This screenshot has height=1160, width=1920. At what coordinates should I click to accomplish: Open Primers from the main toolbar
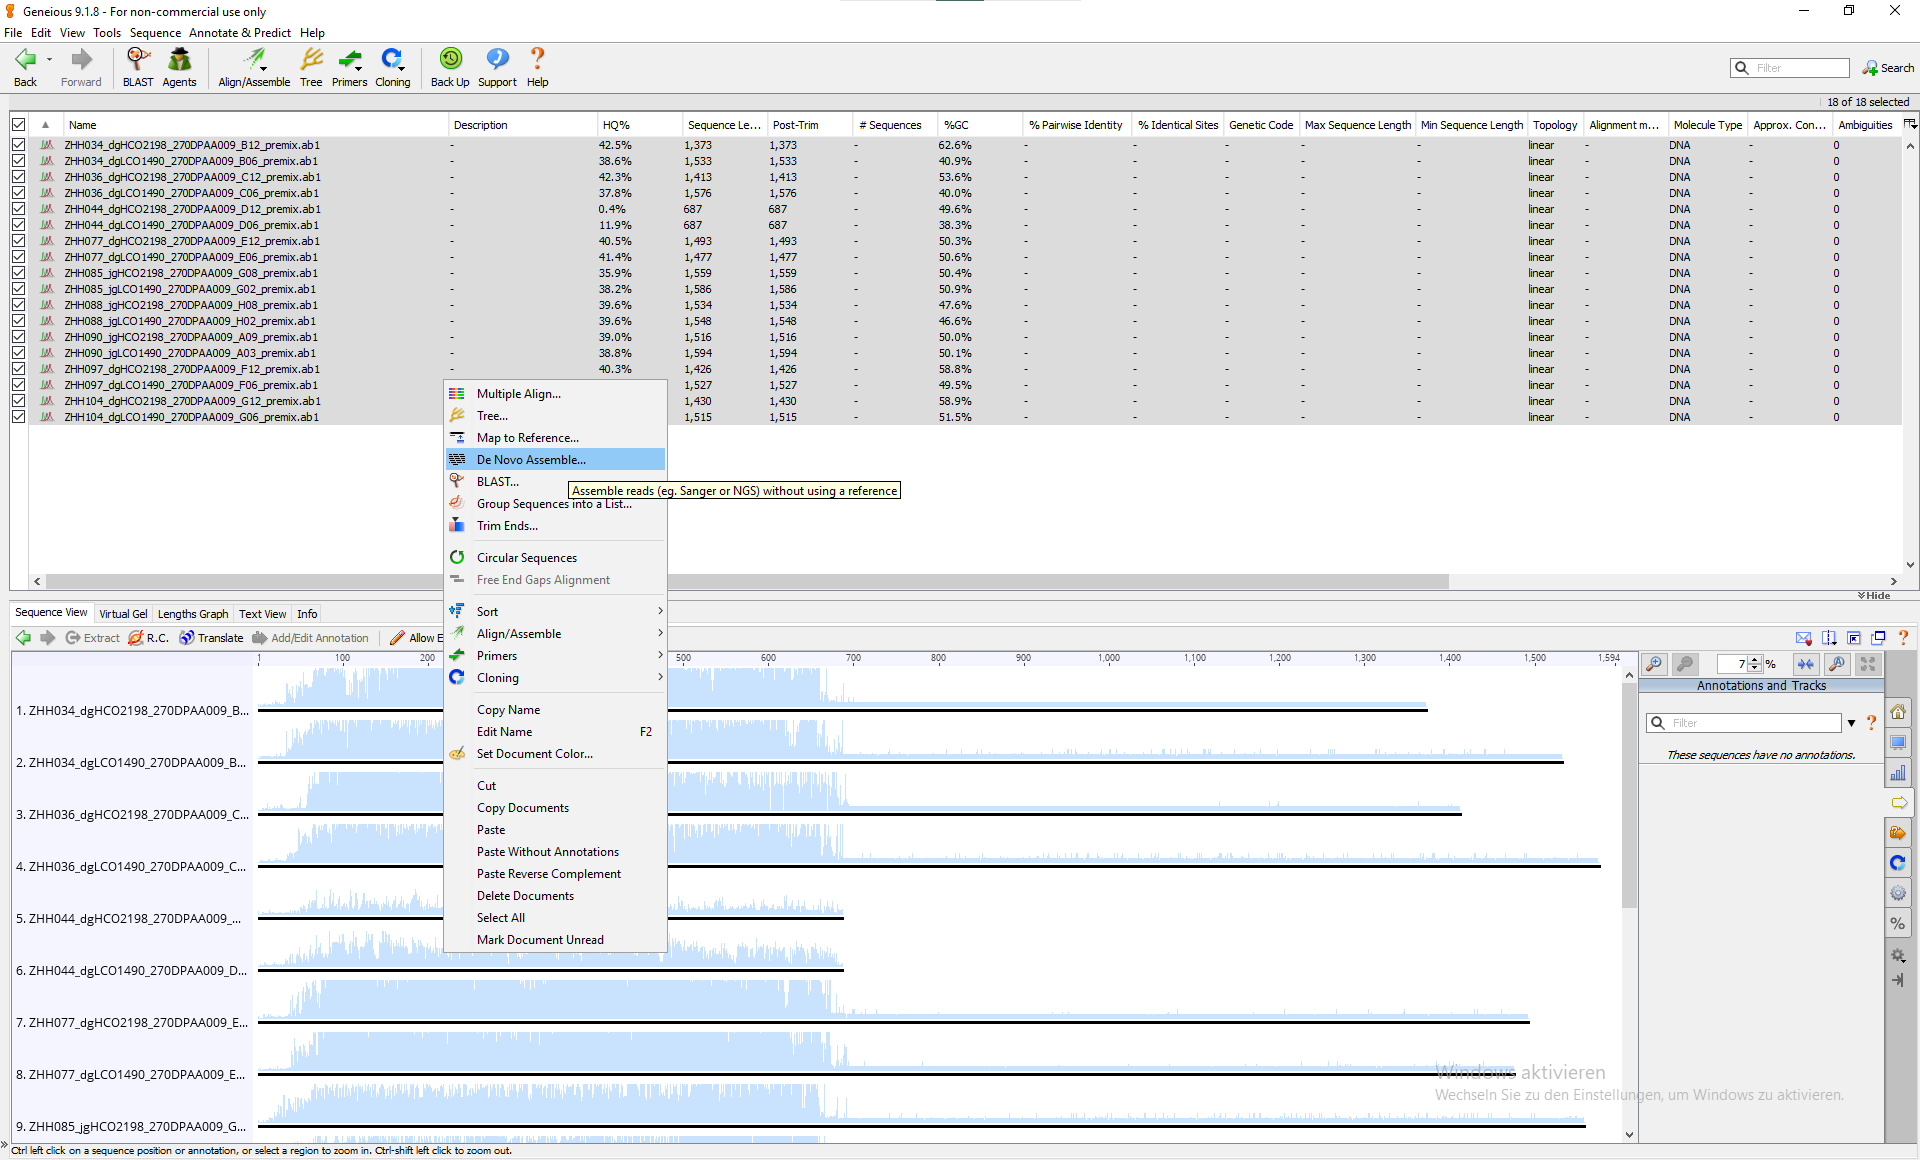coord(349,67)
